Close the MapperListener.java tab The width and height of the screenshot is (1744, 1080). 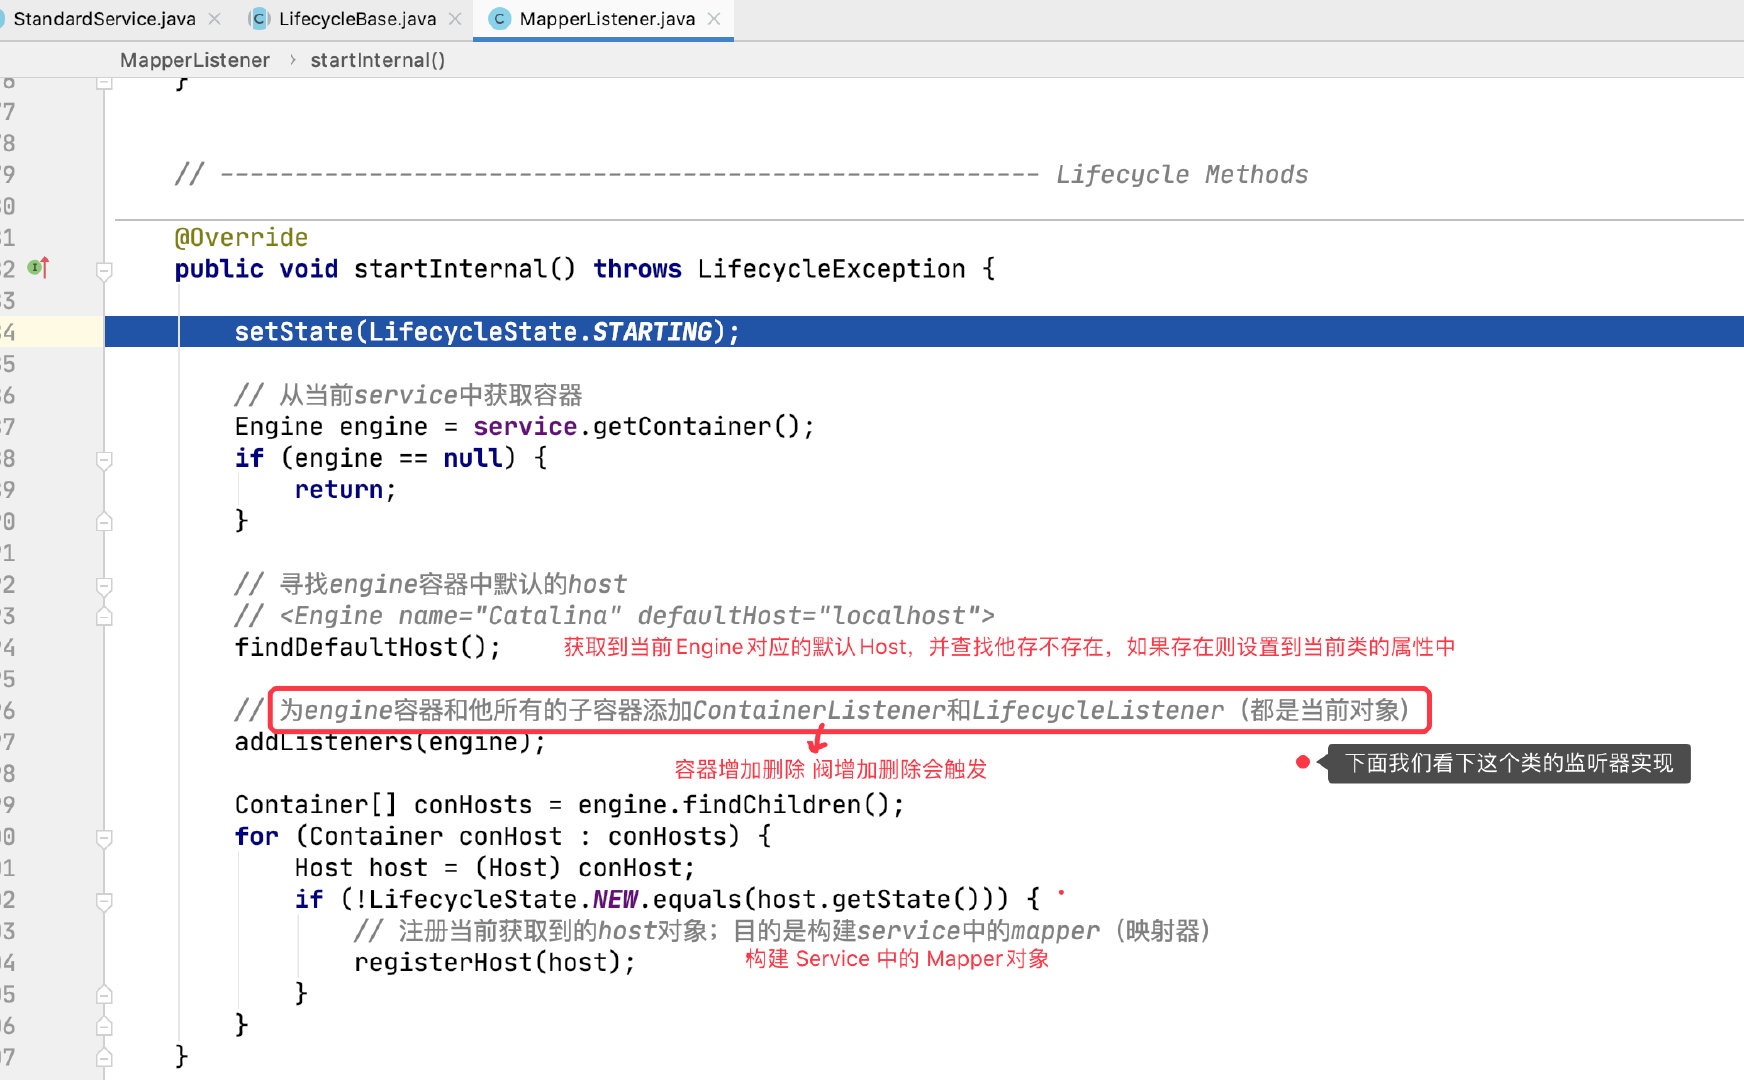tap(714, 19)
